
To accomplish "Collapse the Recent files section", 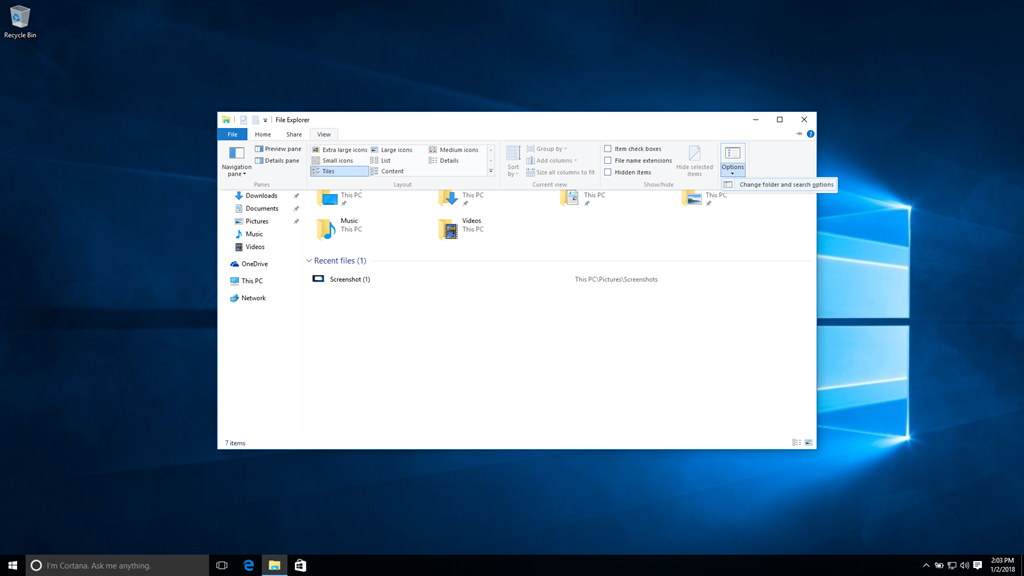I will [x=309, y=261].
